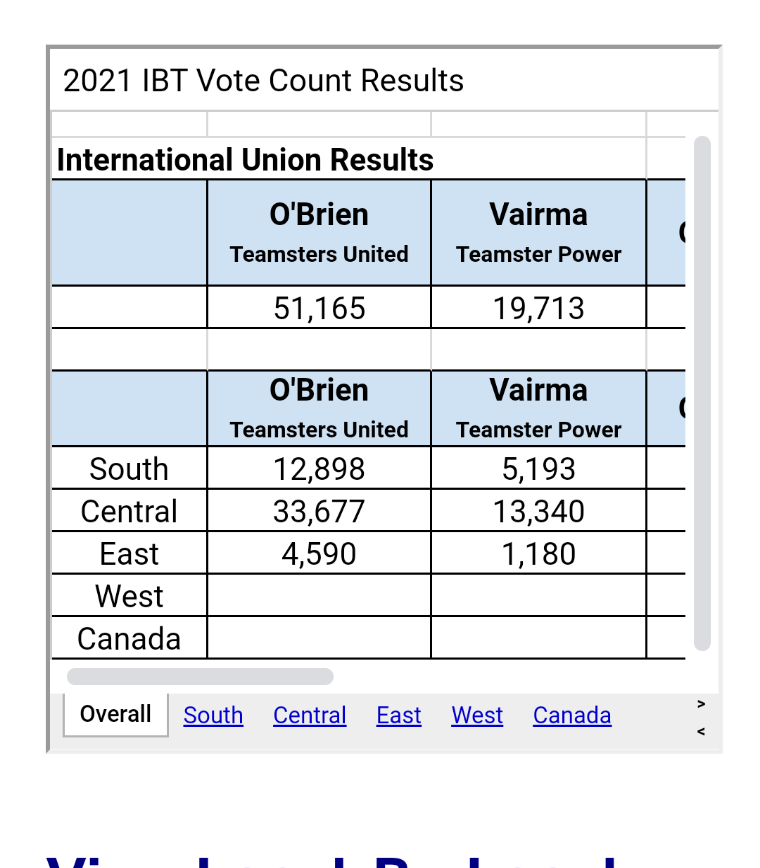The height and width of the screenshot is (868, 760).
Task: Switch to the East sheet tab
Action: [399, 715]
